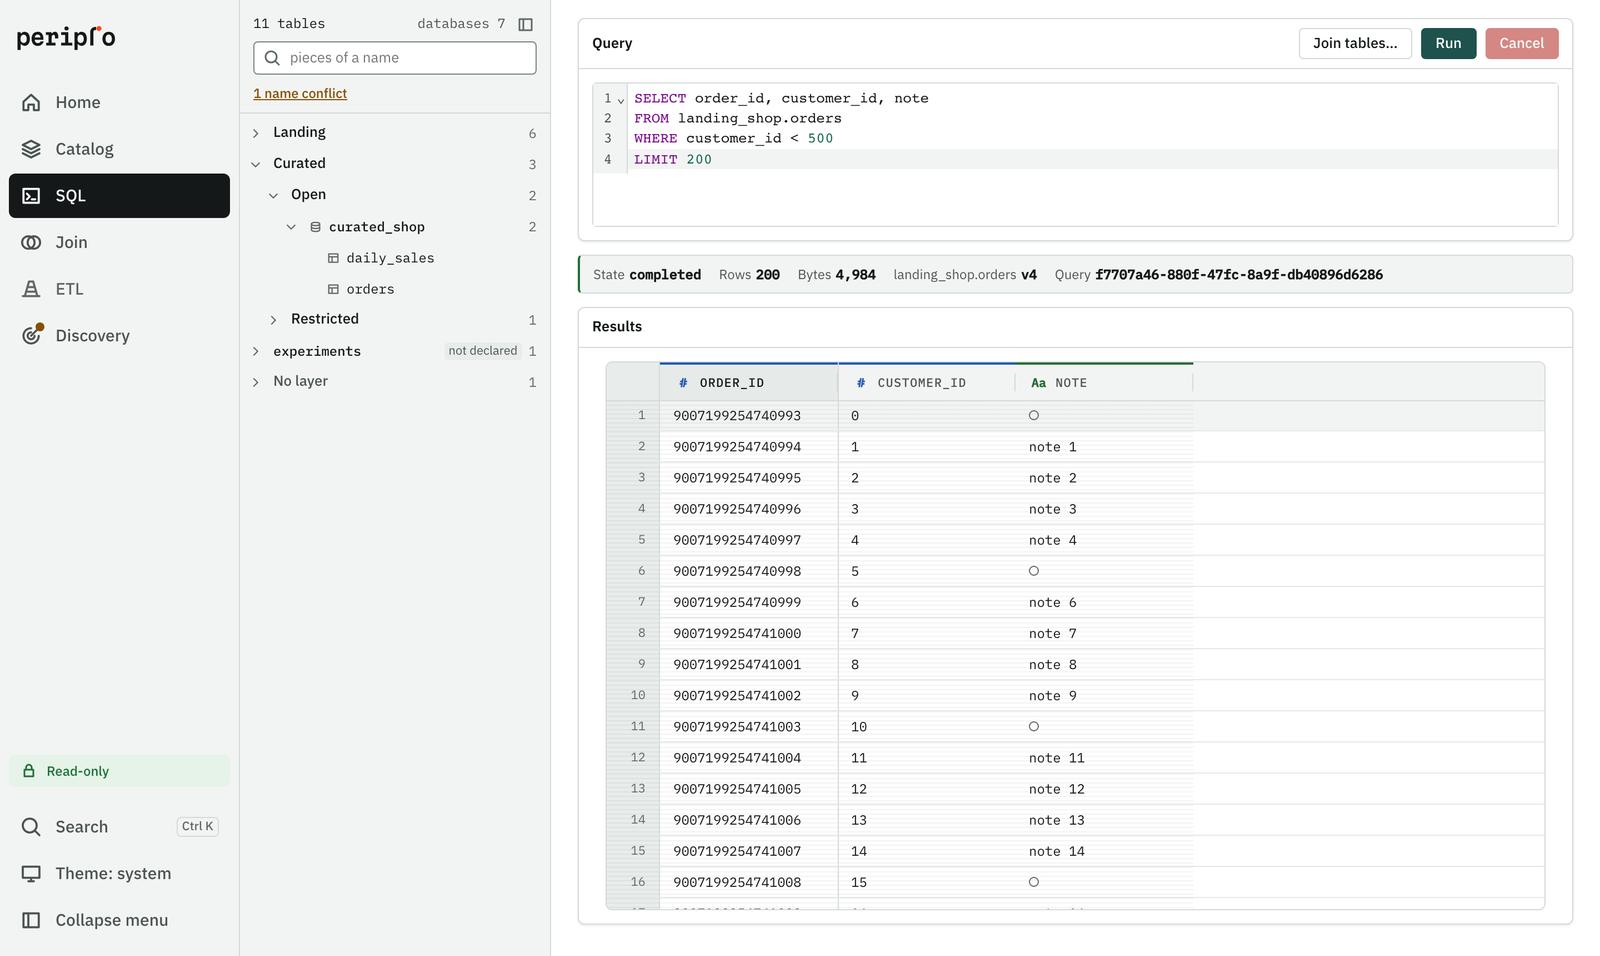Click the orders table icon

[333, 289]
